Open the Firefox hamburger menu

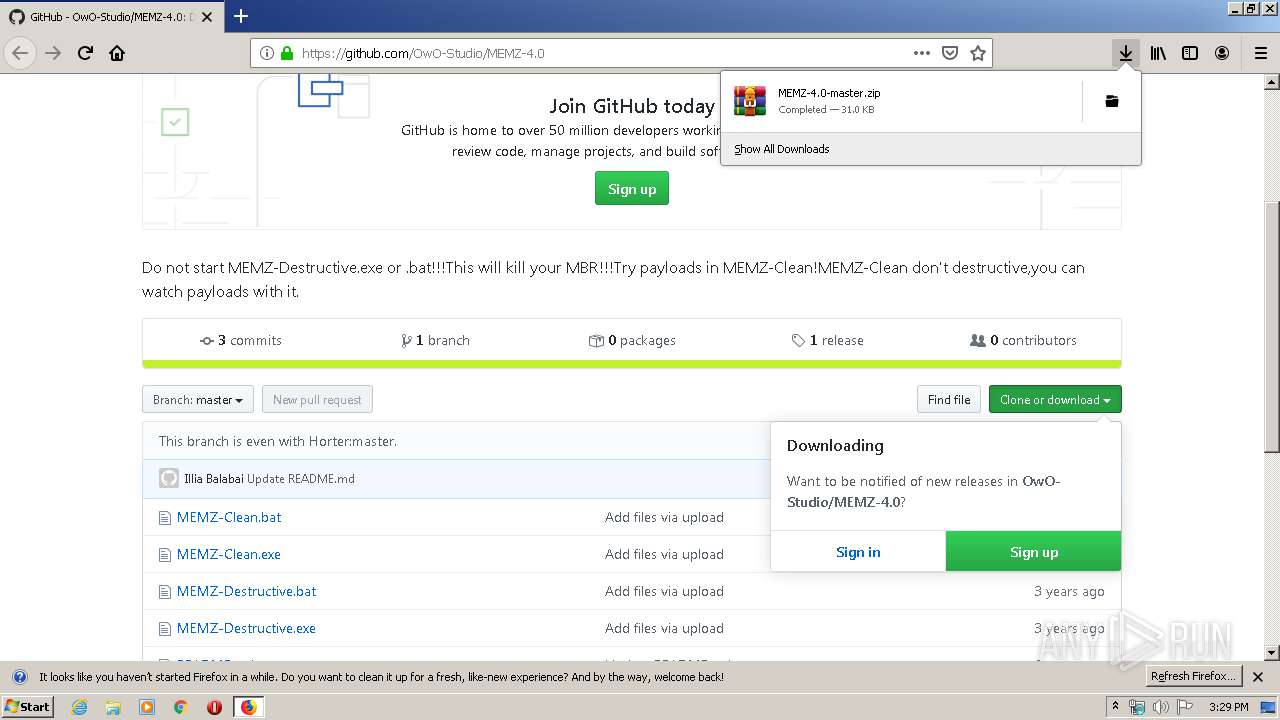(1260, 53)
